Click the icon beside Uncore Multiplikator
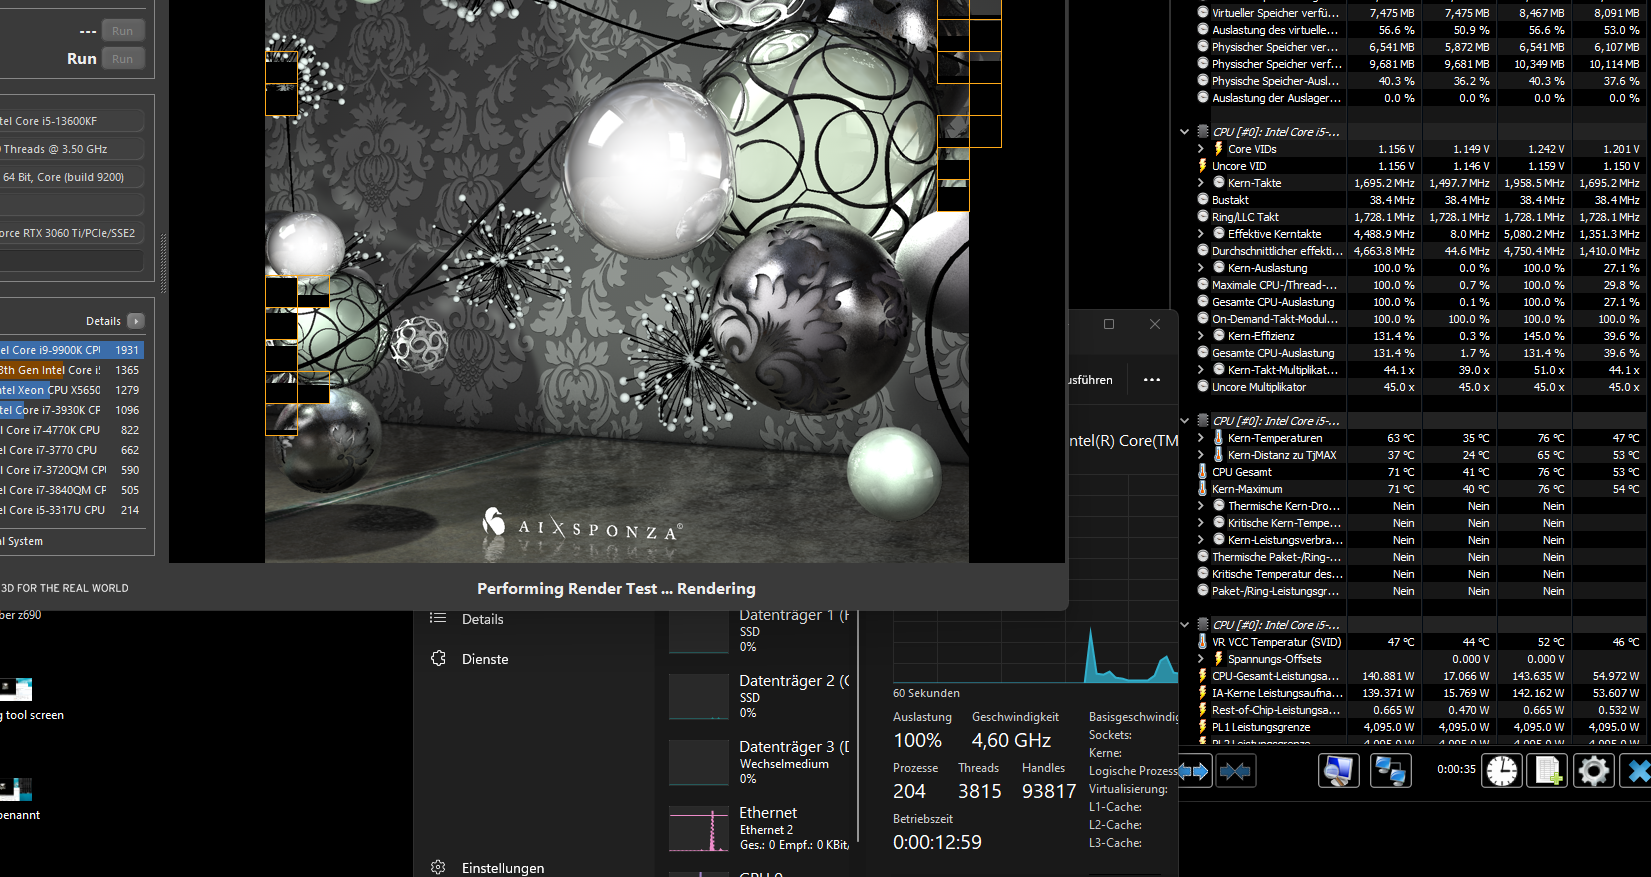The image size is (1651, 877). [1203, 387]
